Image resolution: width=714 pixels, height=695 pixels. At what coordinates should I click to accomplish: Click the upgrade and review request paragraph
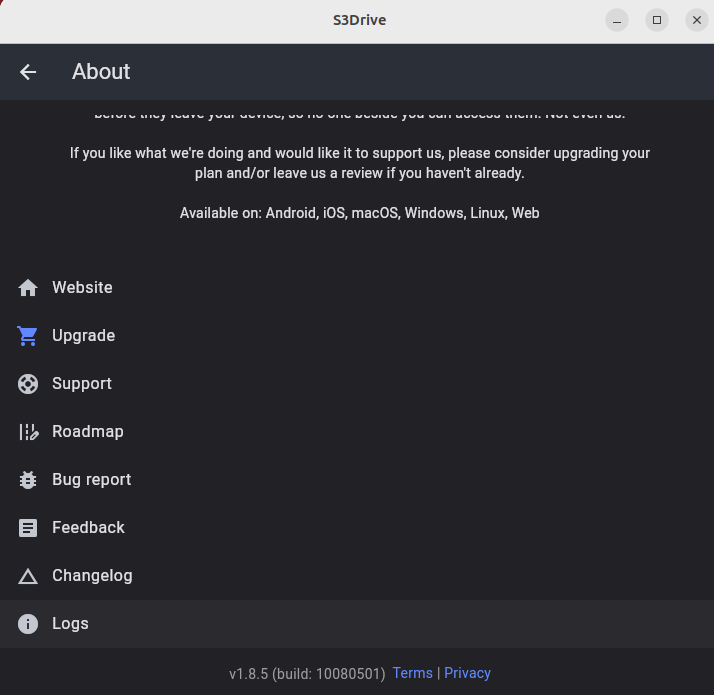(x=359, y=163)
